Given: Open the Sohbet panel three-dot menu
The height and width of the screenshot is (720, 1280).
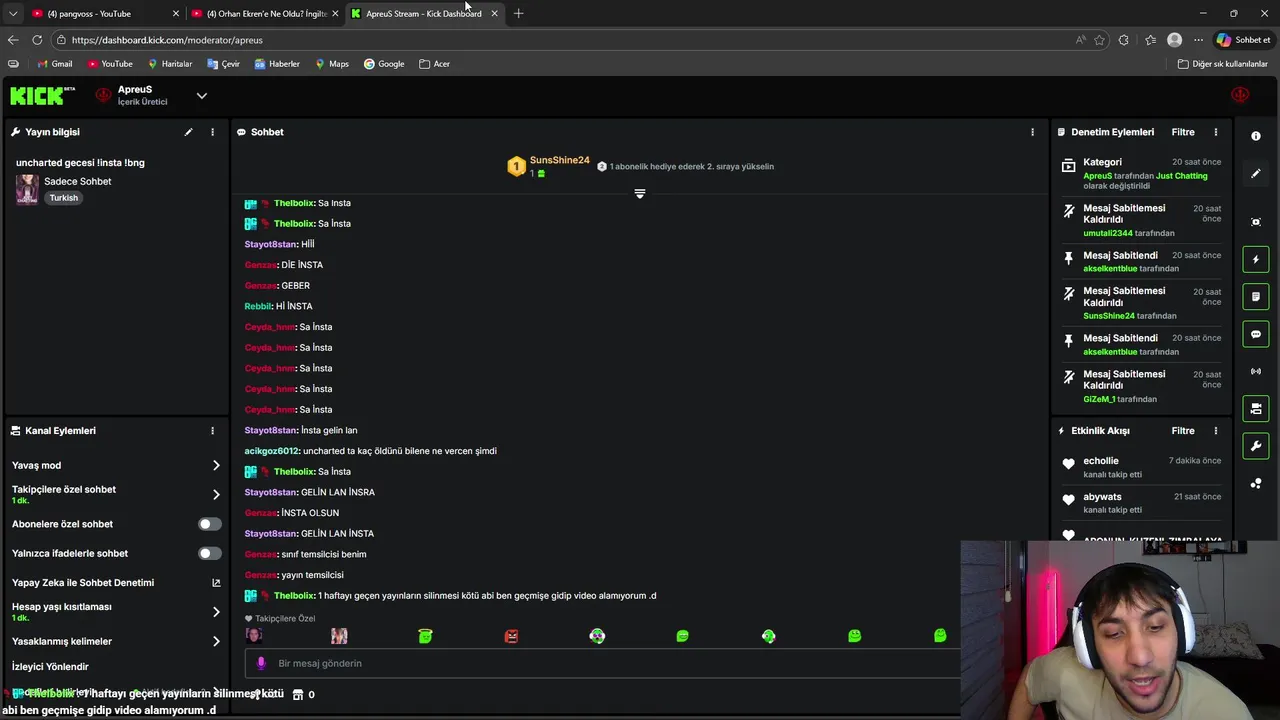Looking at the screenshot, I should [x=1032, y=132].
